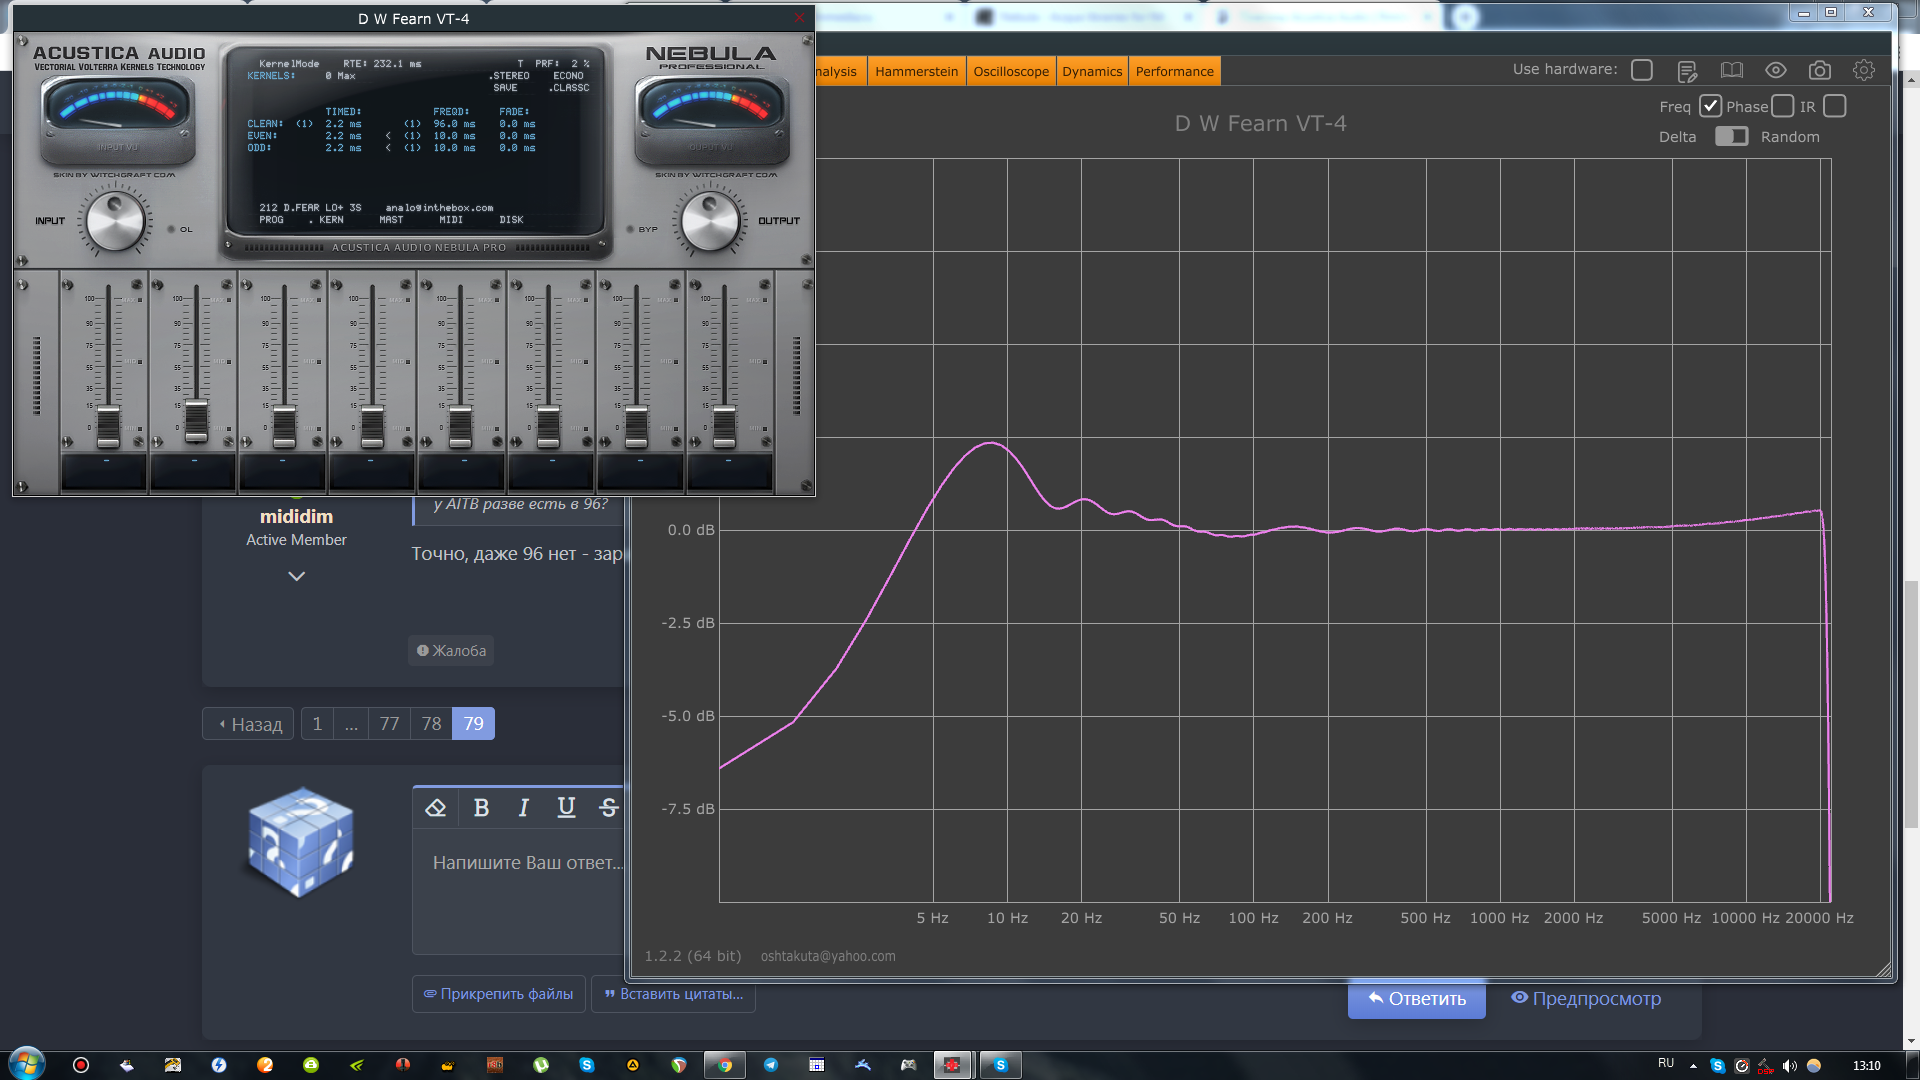Click the RU language indicator

[x=1666, y=1063]
